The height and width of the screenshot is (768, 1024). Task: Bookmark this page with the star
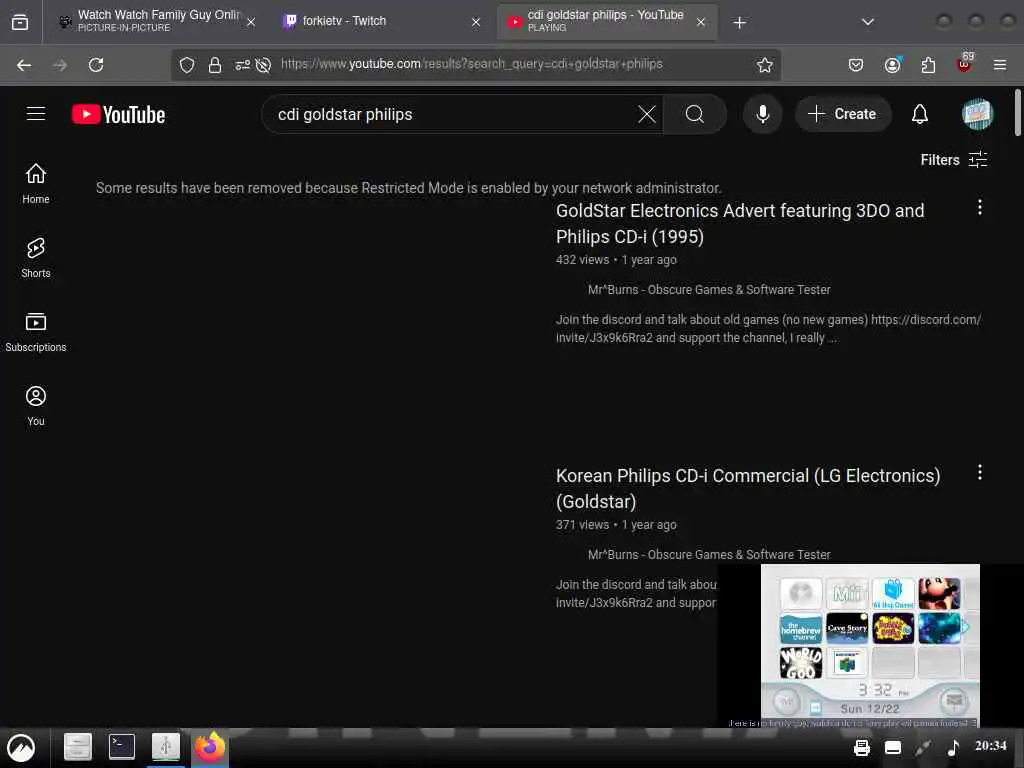(x=765, y=65)
